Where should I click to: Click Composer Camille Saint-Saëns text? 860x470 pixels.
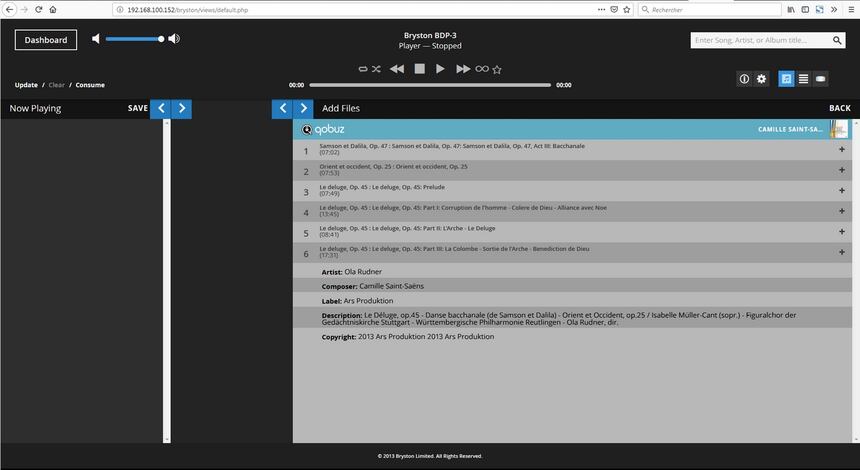(x=372, y=286)
